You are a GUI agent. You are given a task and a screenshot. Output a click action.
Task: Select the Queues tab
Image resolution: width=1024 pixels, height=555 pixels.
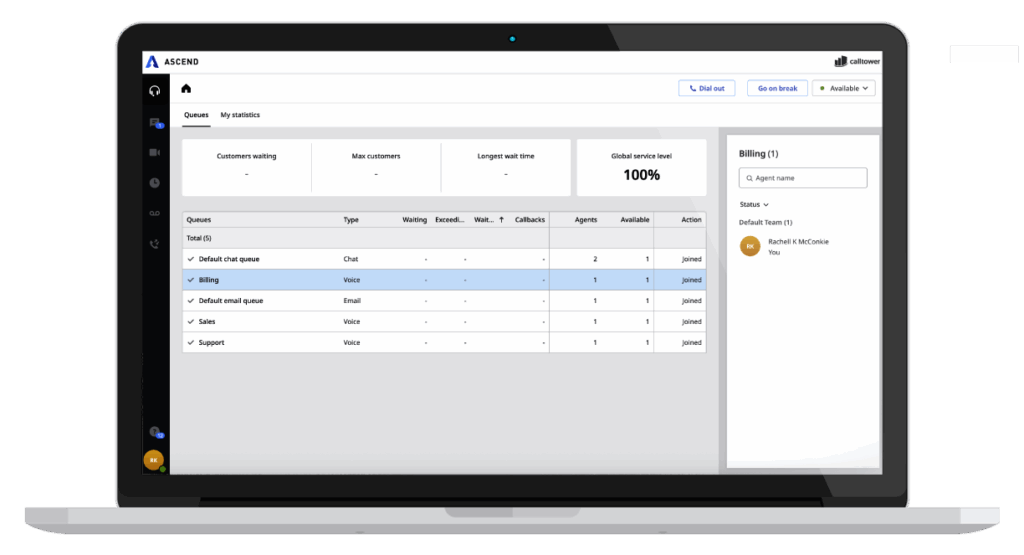(x=196, y=115)
